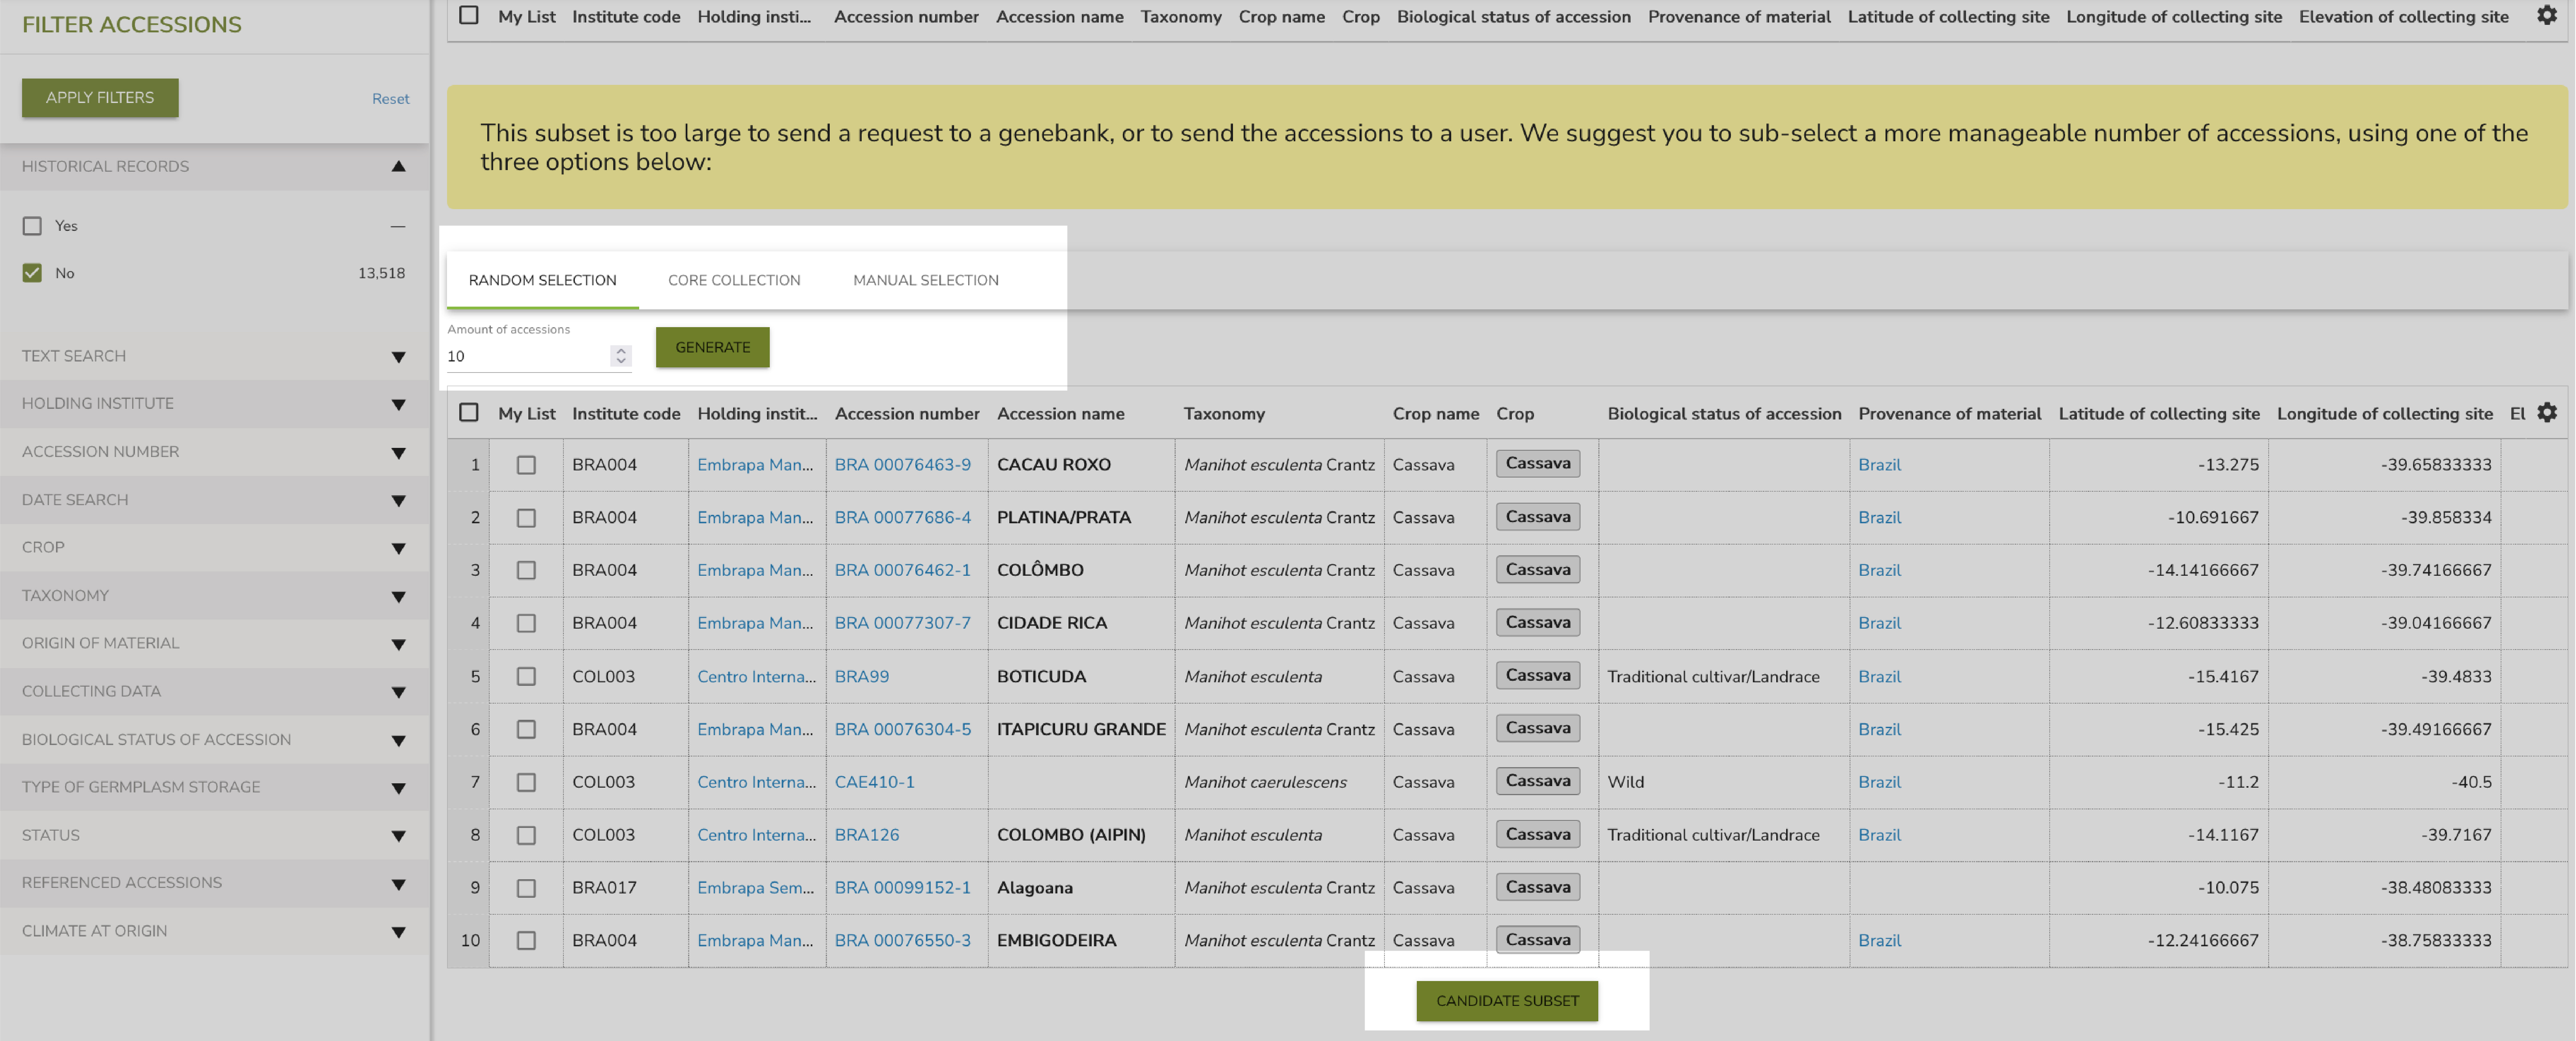Focus the Amount of accessions input field
The width and height of the screenshot is (2576, 1041).
[527, 356]
